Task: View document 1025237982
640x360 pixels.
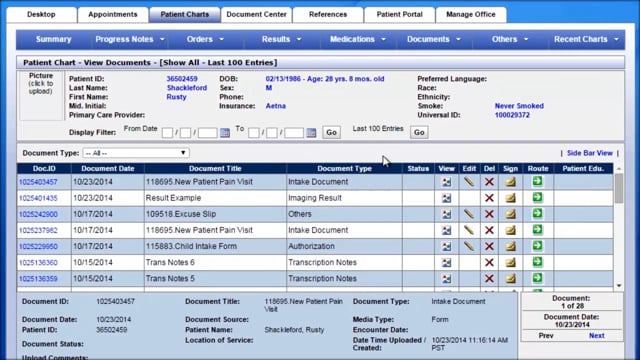Action: click(447, 230)
